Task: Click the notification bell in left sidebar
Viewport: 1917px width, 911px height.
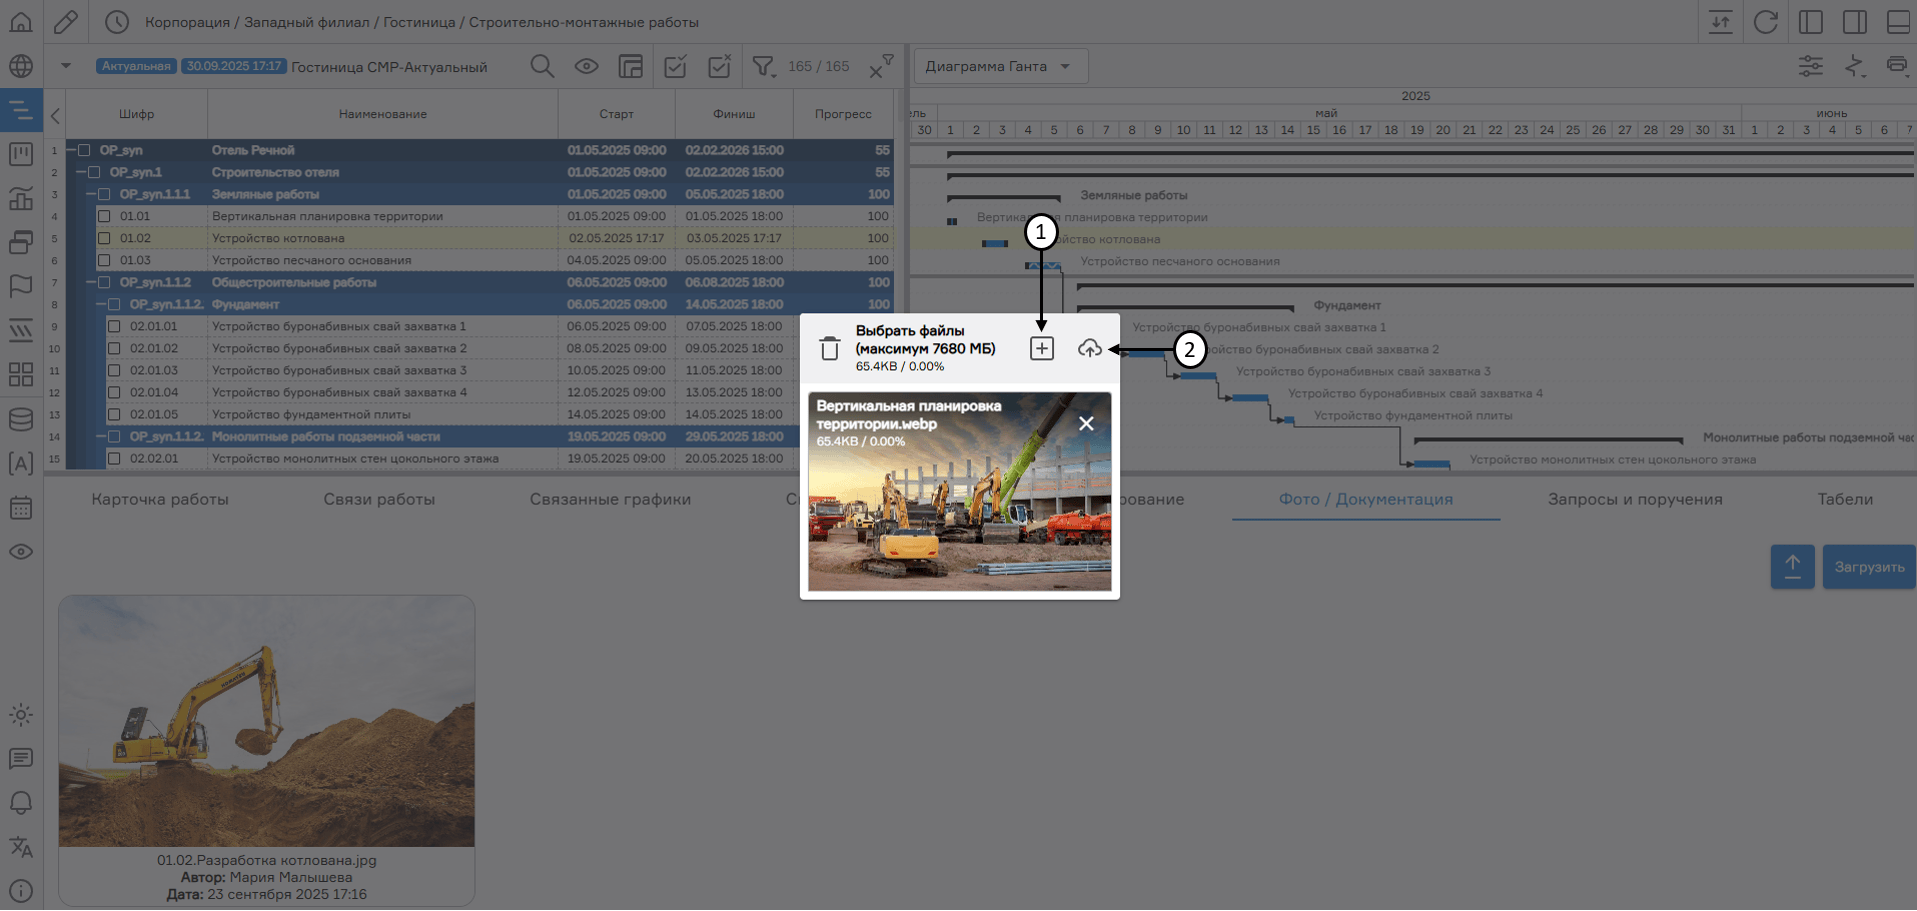Action: pyautogui.click(x=21, y=803)
